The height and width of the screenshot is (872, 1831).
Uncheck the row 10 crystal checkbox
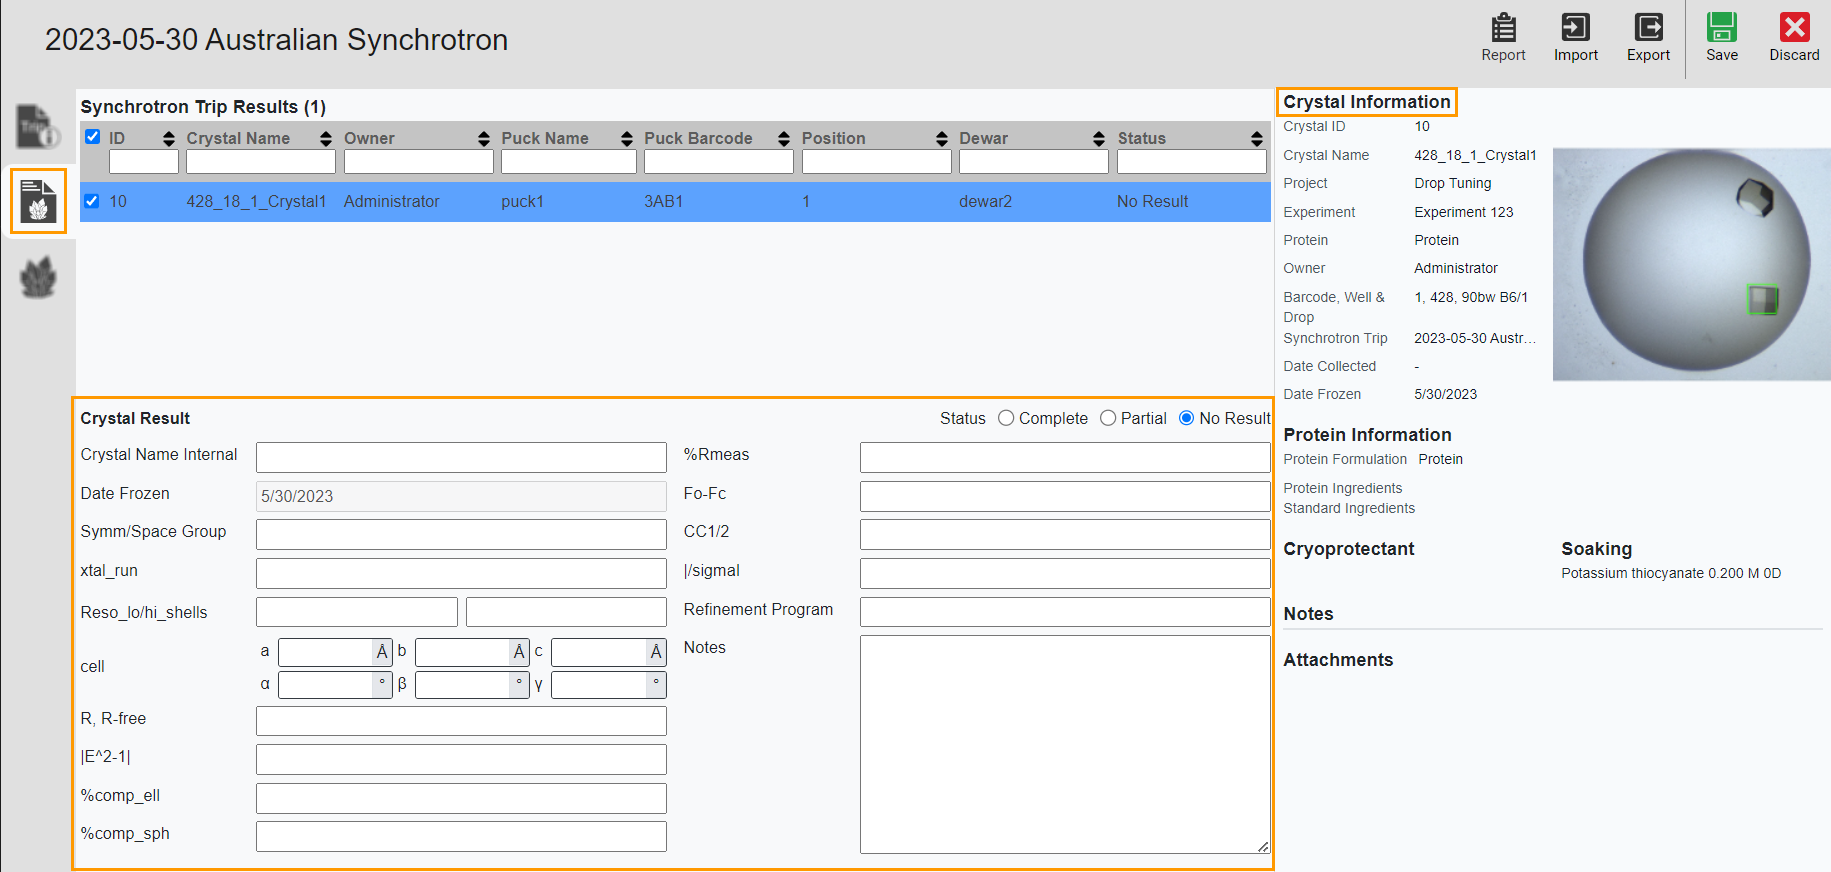[92, 201]
